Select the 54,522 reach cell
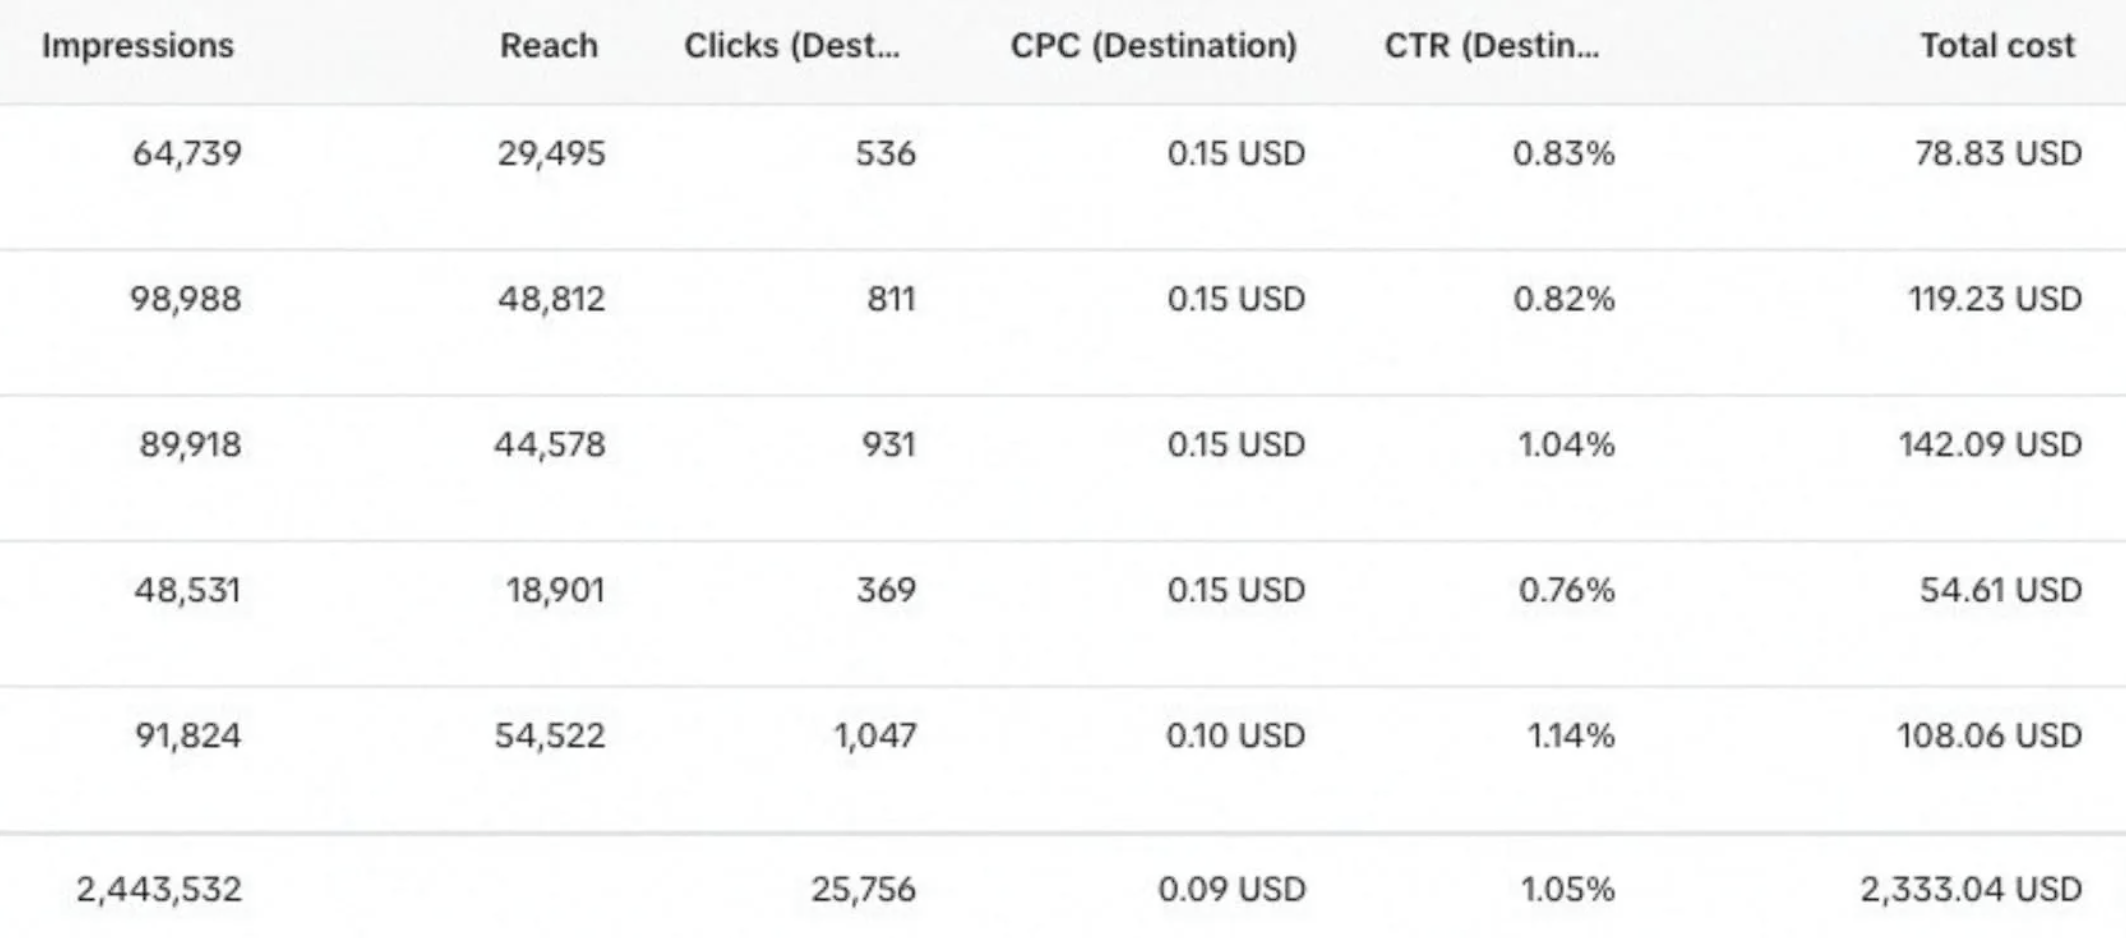The width and height of the screenshot is (2126, 938). 549,736
